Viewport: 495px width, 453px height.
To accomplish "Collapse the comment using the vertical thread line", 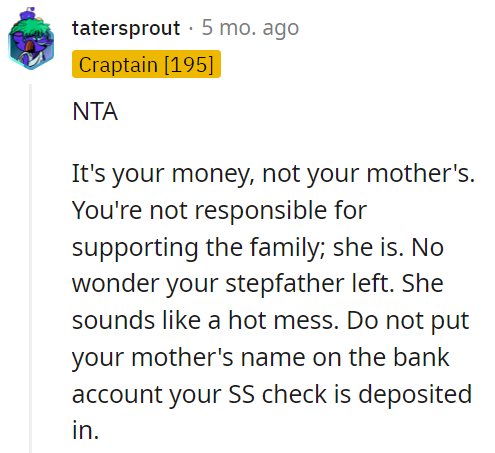I will [30, 268].
